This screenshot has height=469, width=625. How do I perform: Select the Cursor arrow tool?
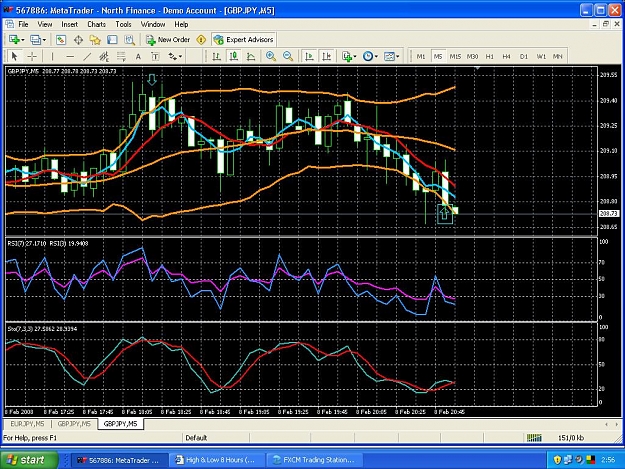pyautogui.click(x=15, y=57)
